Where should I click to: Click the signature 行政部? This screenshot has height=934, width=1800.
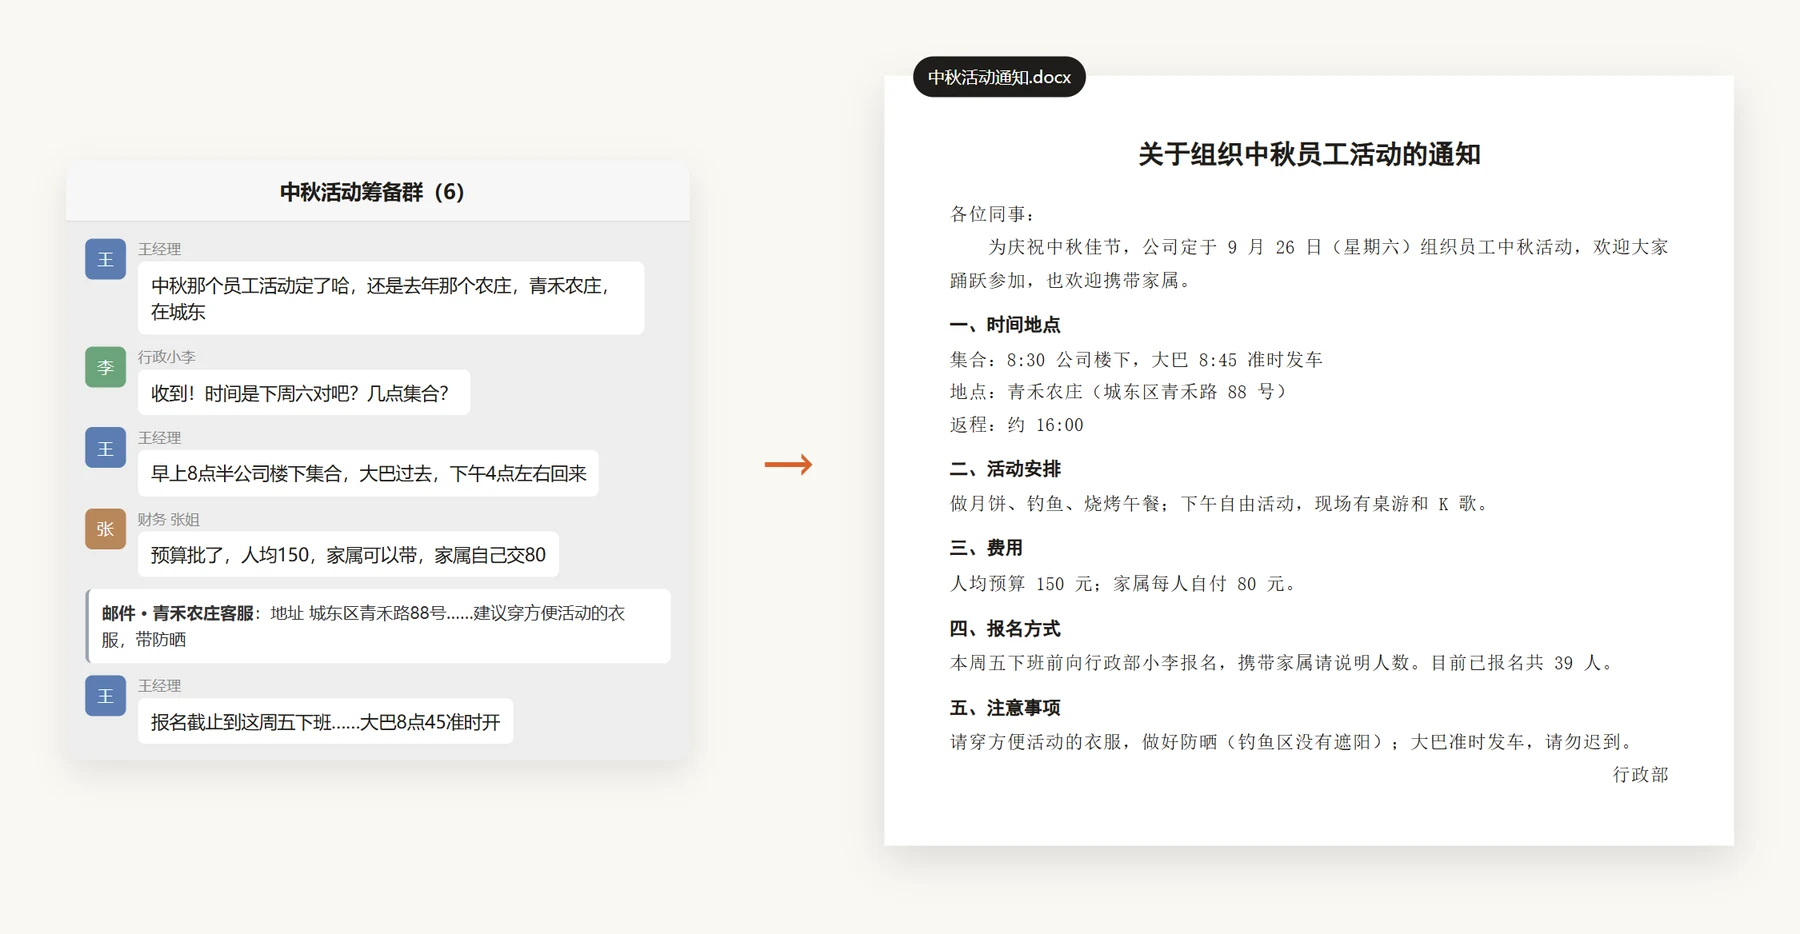(1640, 774)
